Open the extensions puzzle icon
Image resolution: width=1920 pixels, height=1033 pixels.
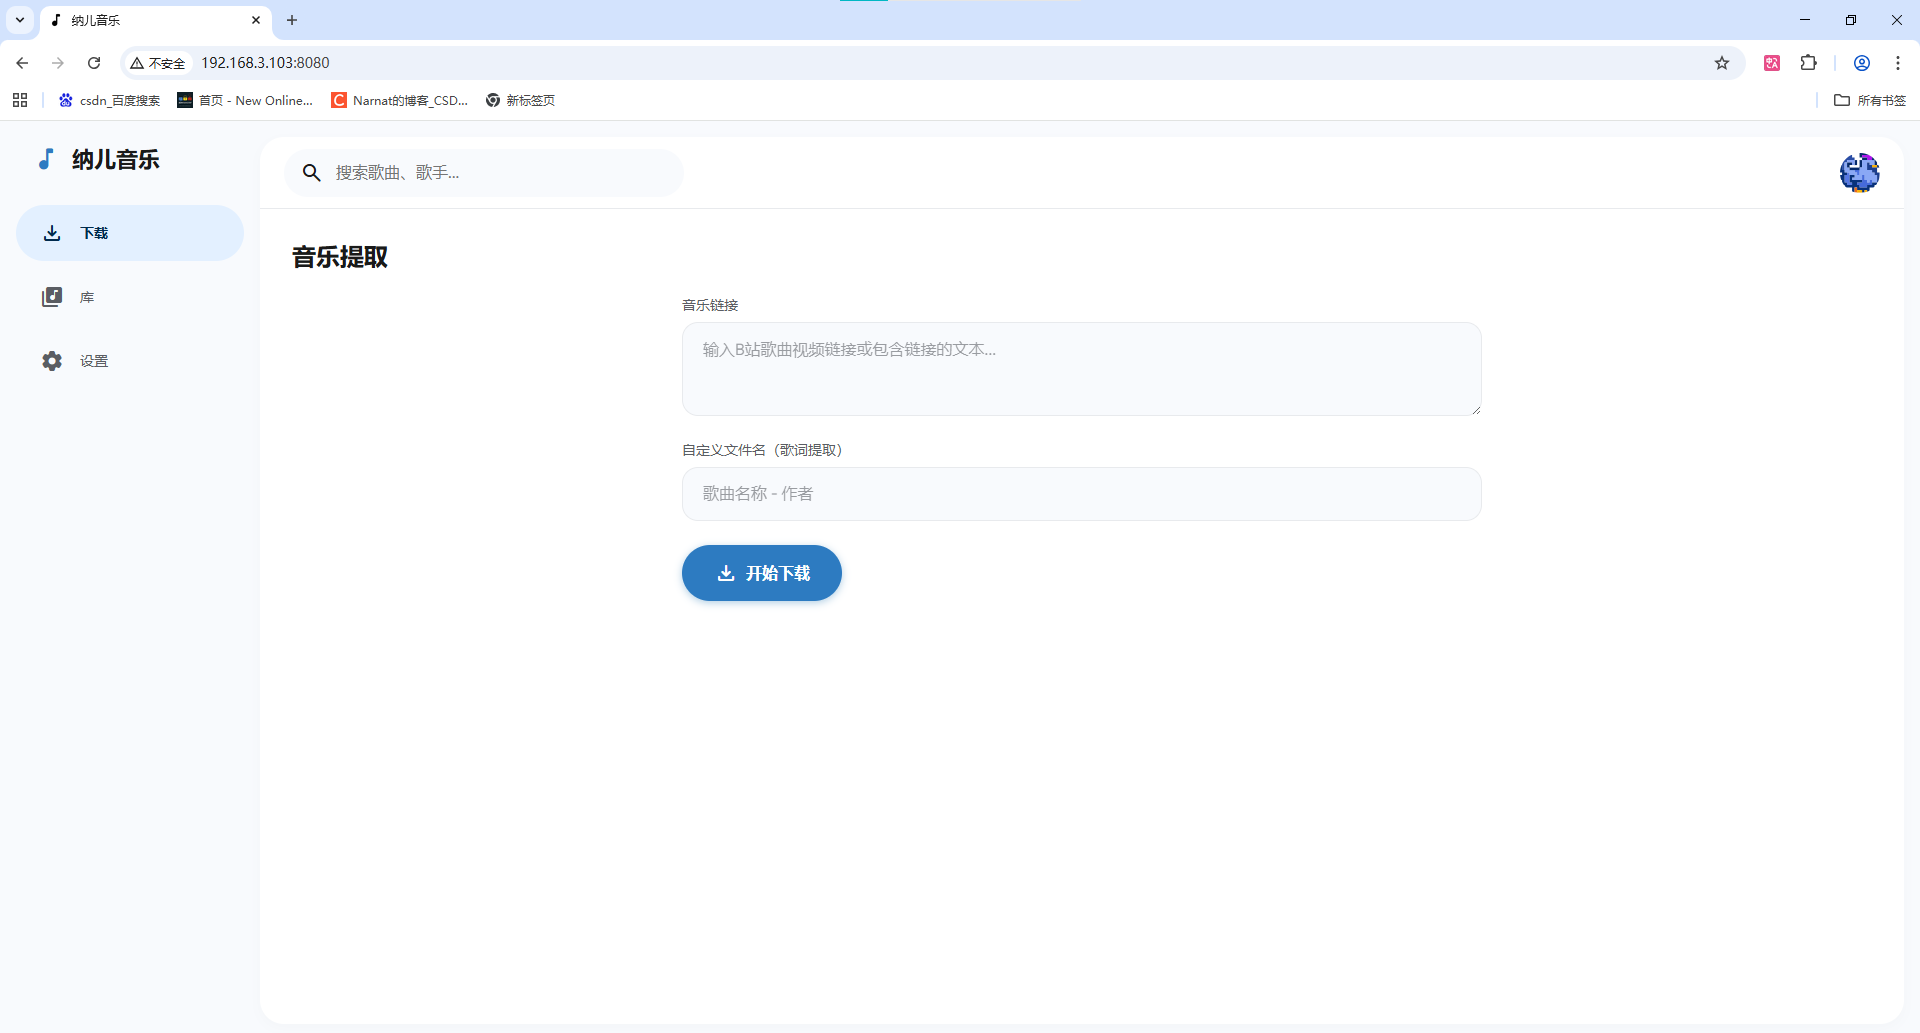point(1809,63)
